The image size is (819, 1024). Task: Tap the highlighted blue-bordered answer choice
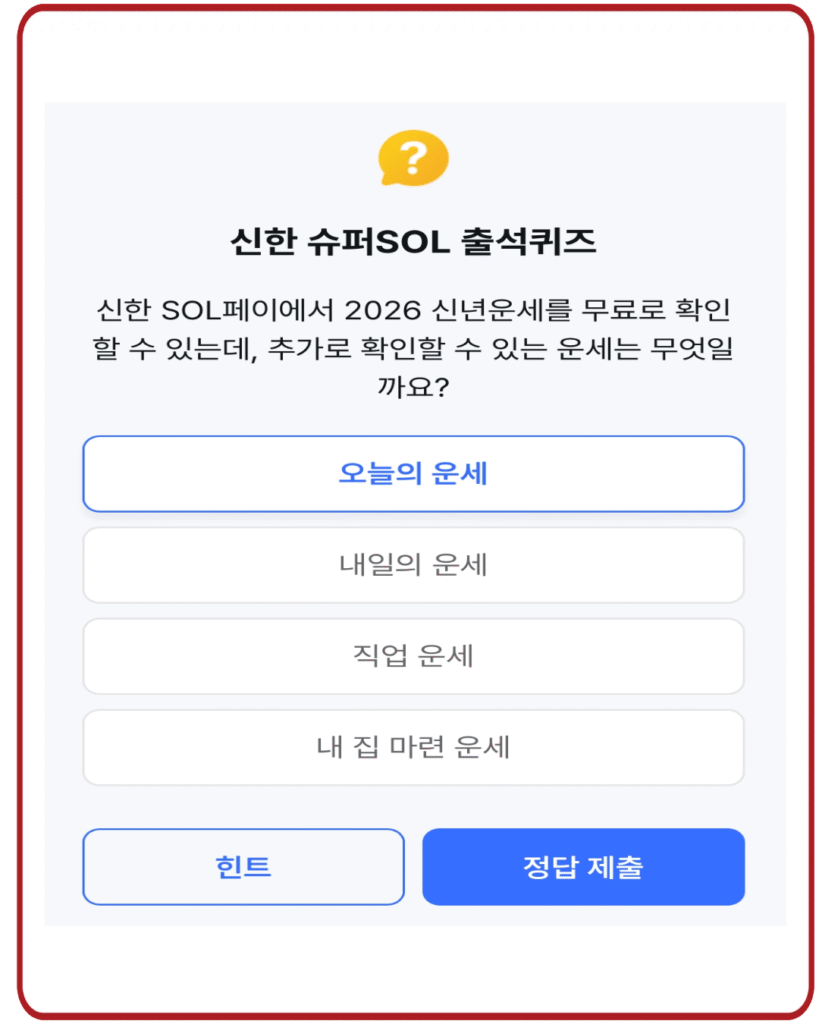click(x=413, y=474)
